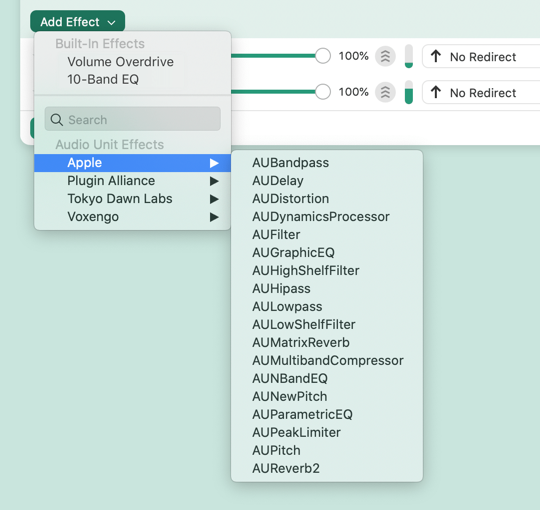Open the Add Effect dropdown

point(77,22)
